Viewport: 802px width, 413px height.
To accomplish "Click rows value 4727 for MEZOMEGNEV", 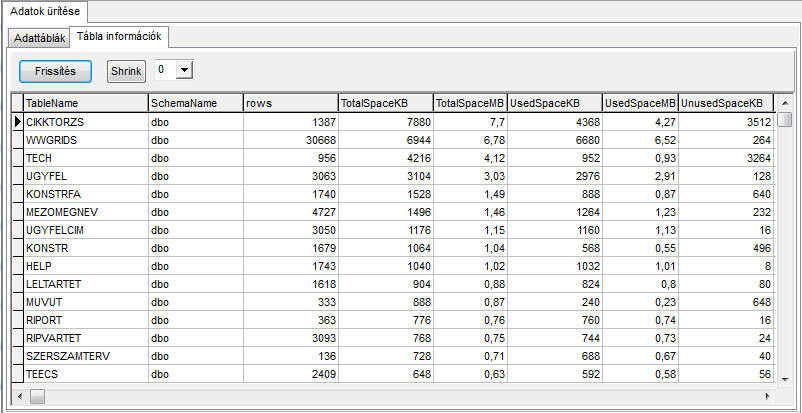I will pyautogui.click(x=291, y=212).
